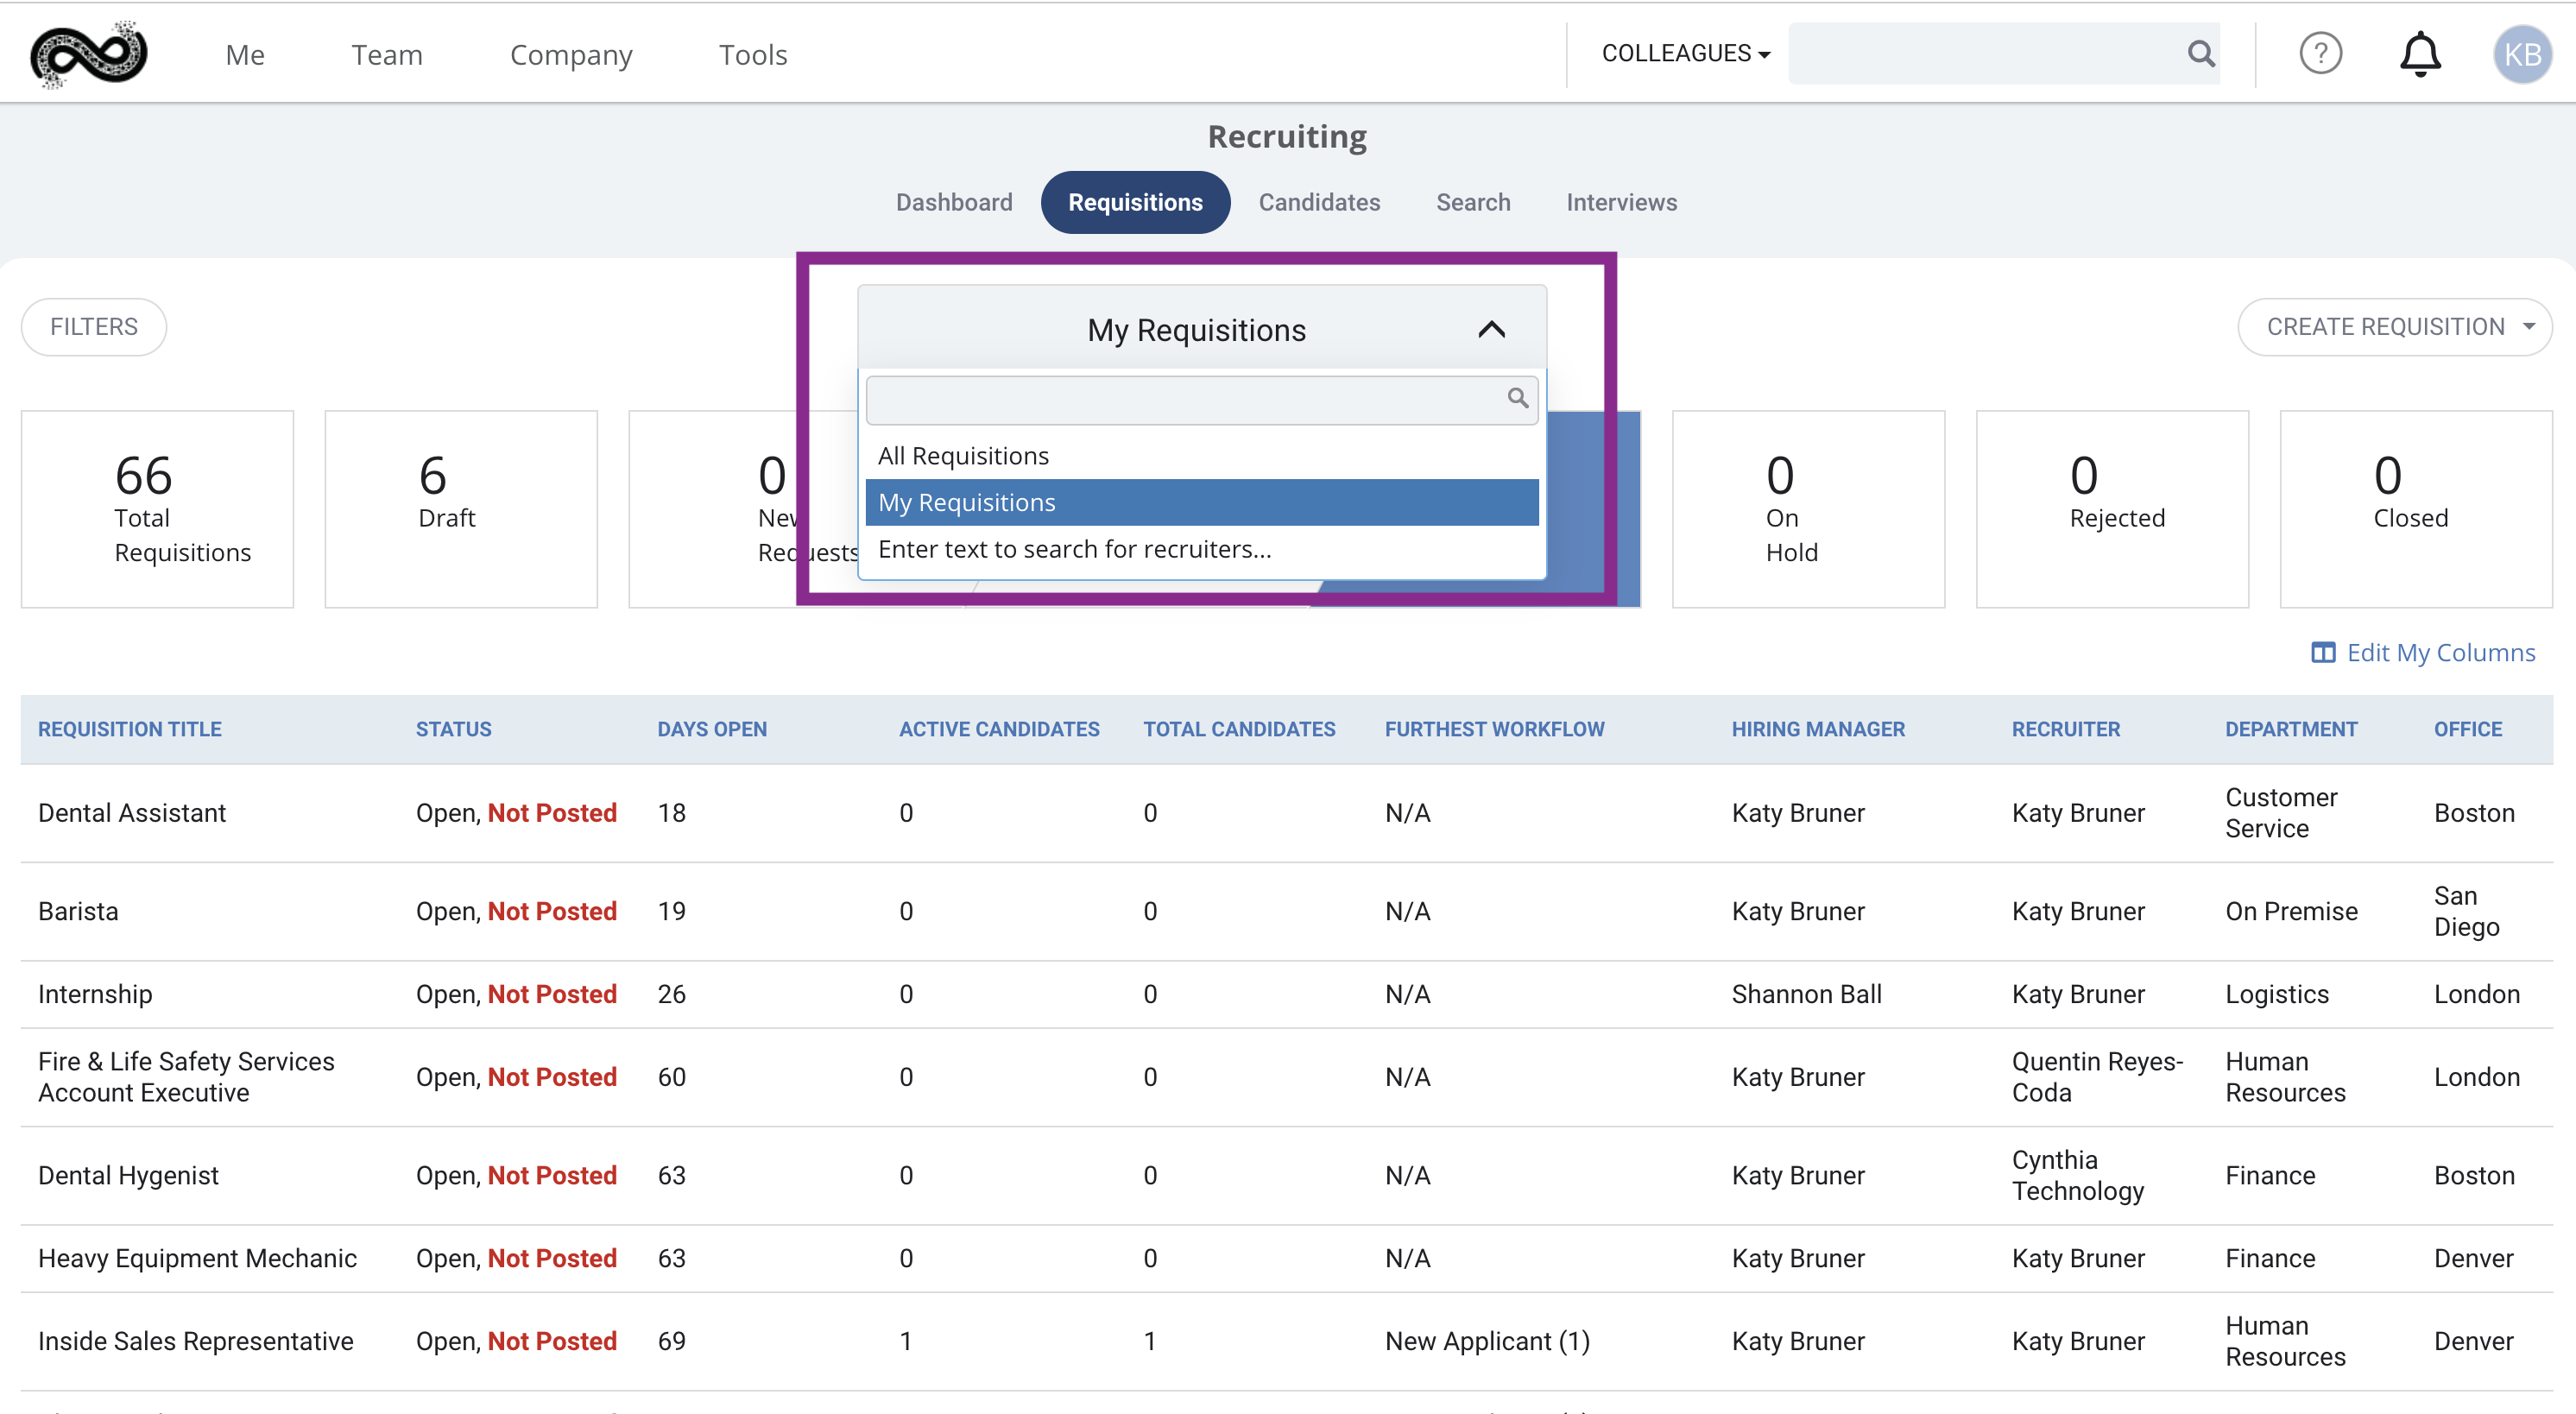Click the 0 On Hold card
Image resolution: width=2576 pixels, height=1414 pixels.
(1808, 509)
